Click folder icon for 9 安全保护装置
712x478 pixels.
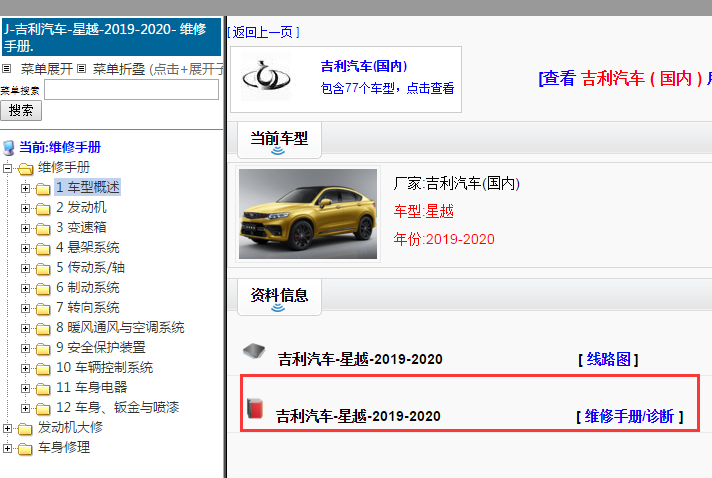point(43,348)
